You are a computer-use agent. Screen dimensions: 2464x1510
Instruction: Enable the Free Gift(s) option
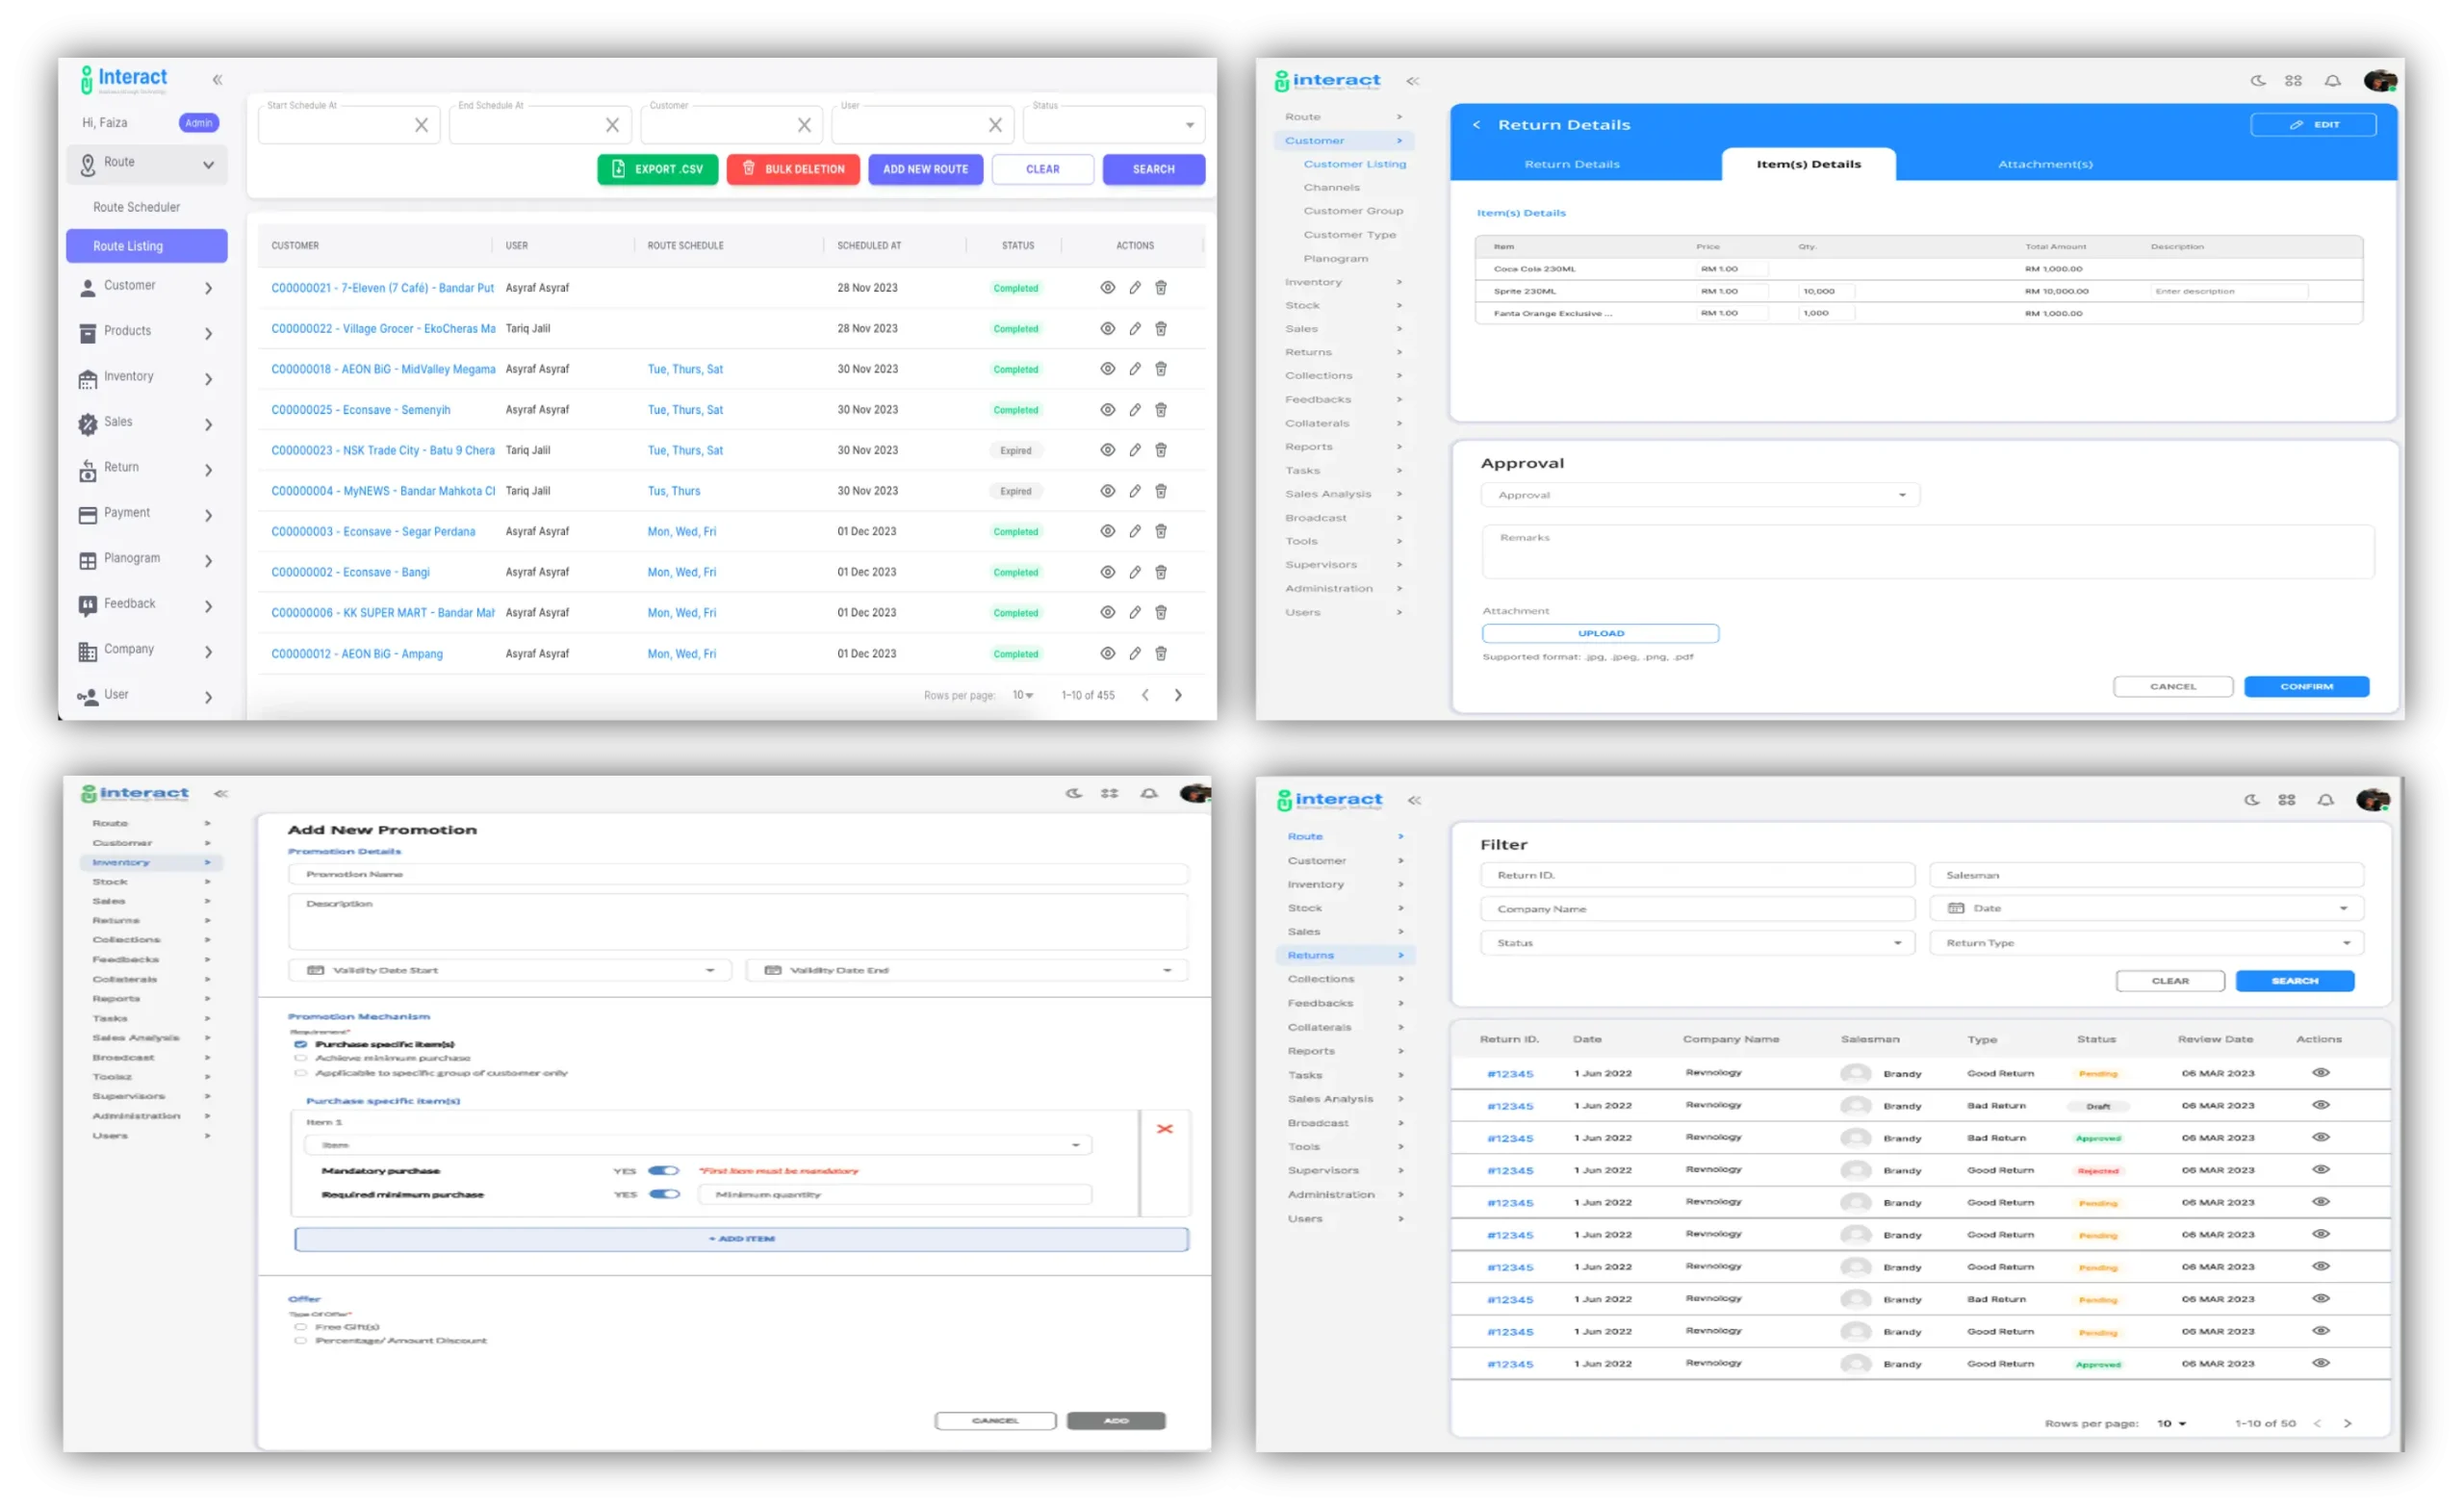coord(301,1327)
